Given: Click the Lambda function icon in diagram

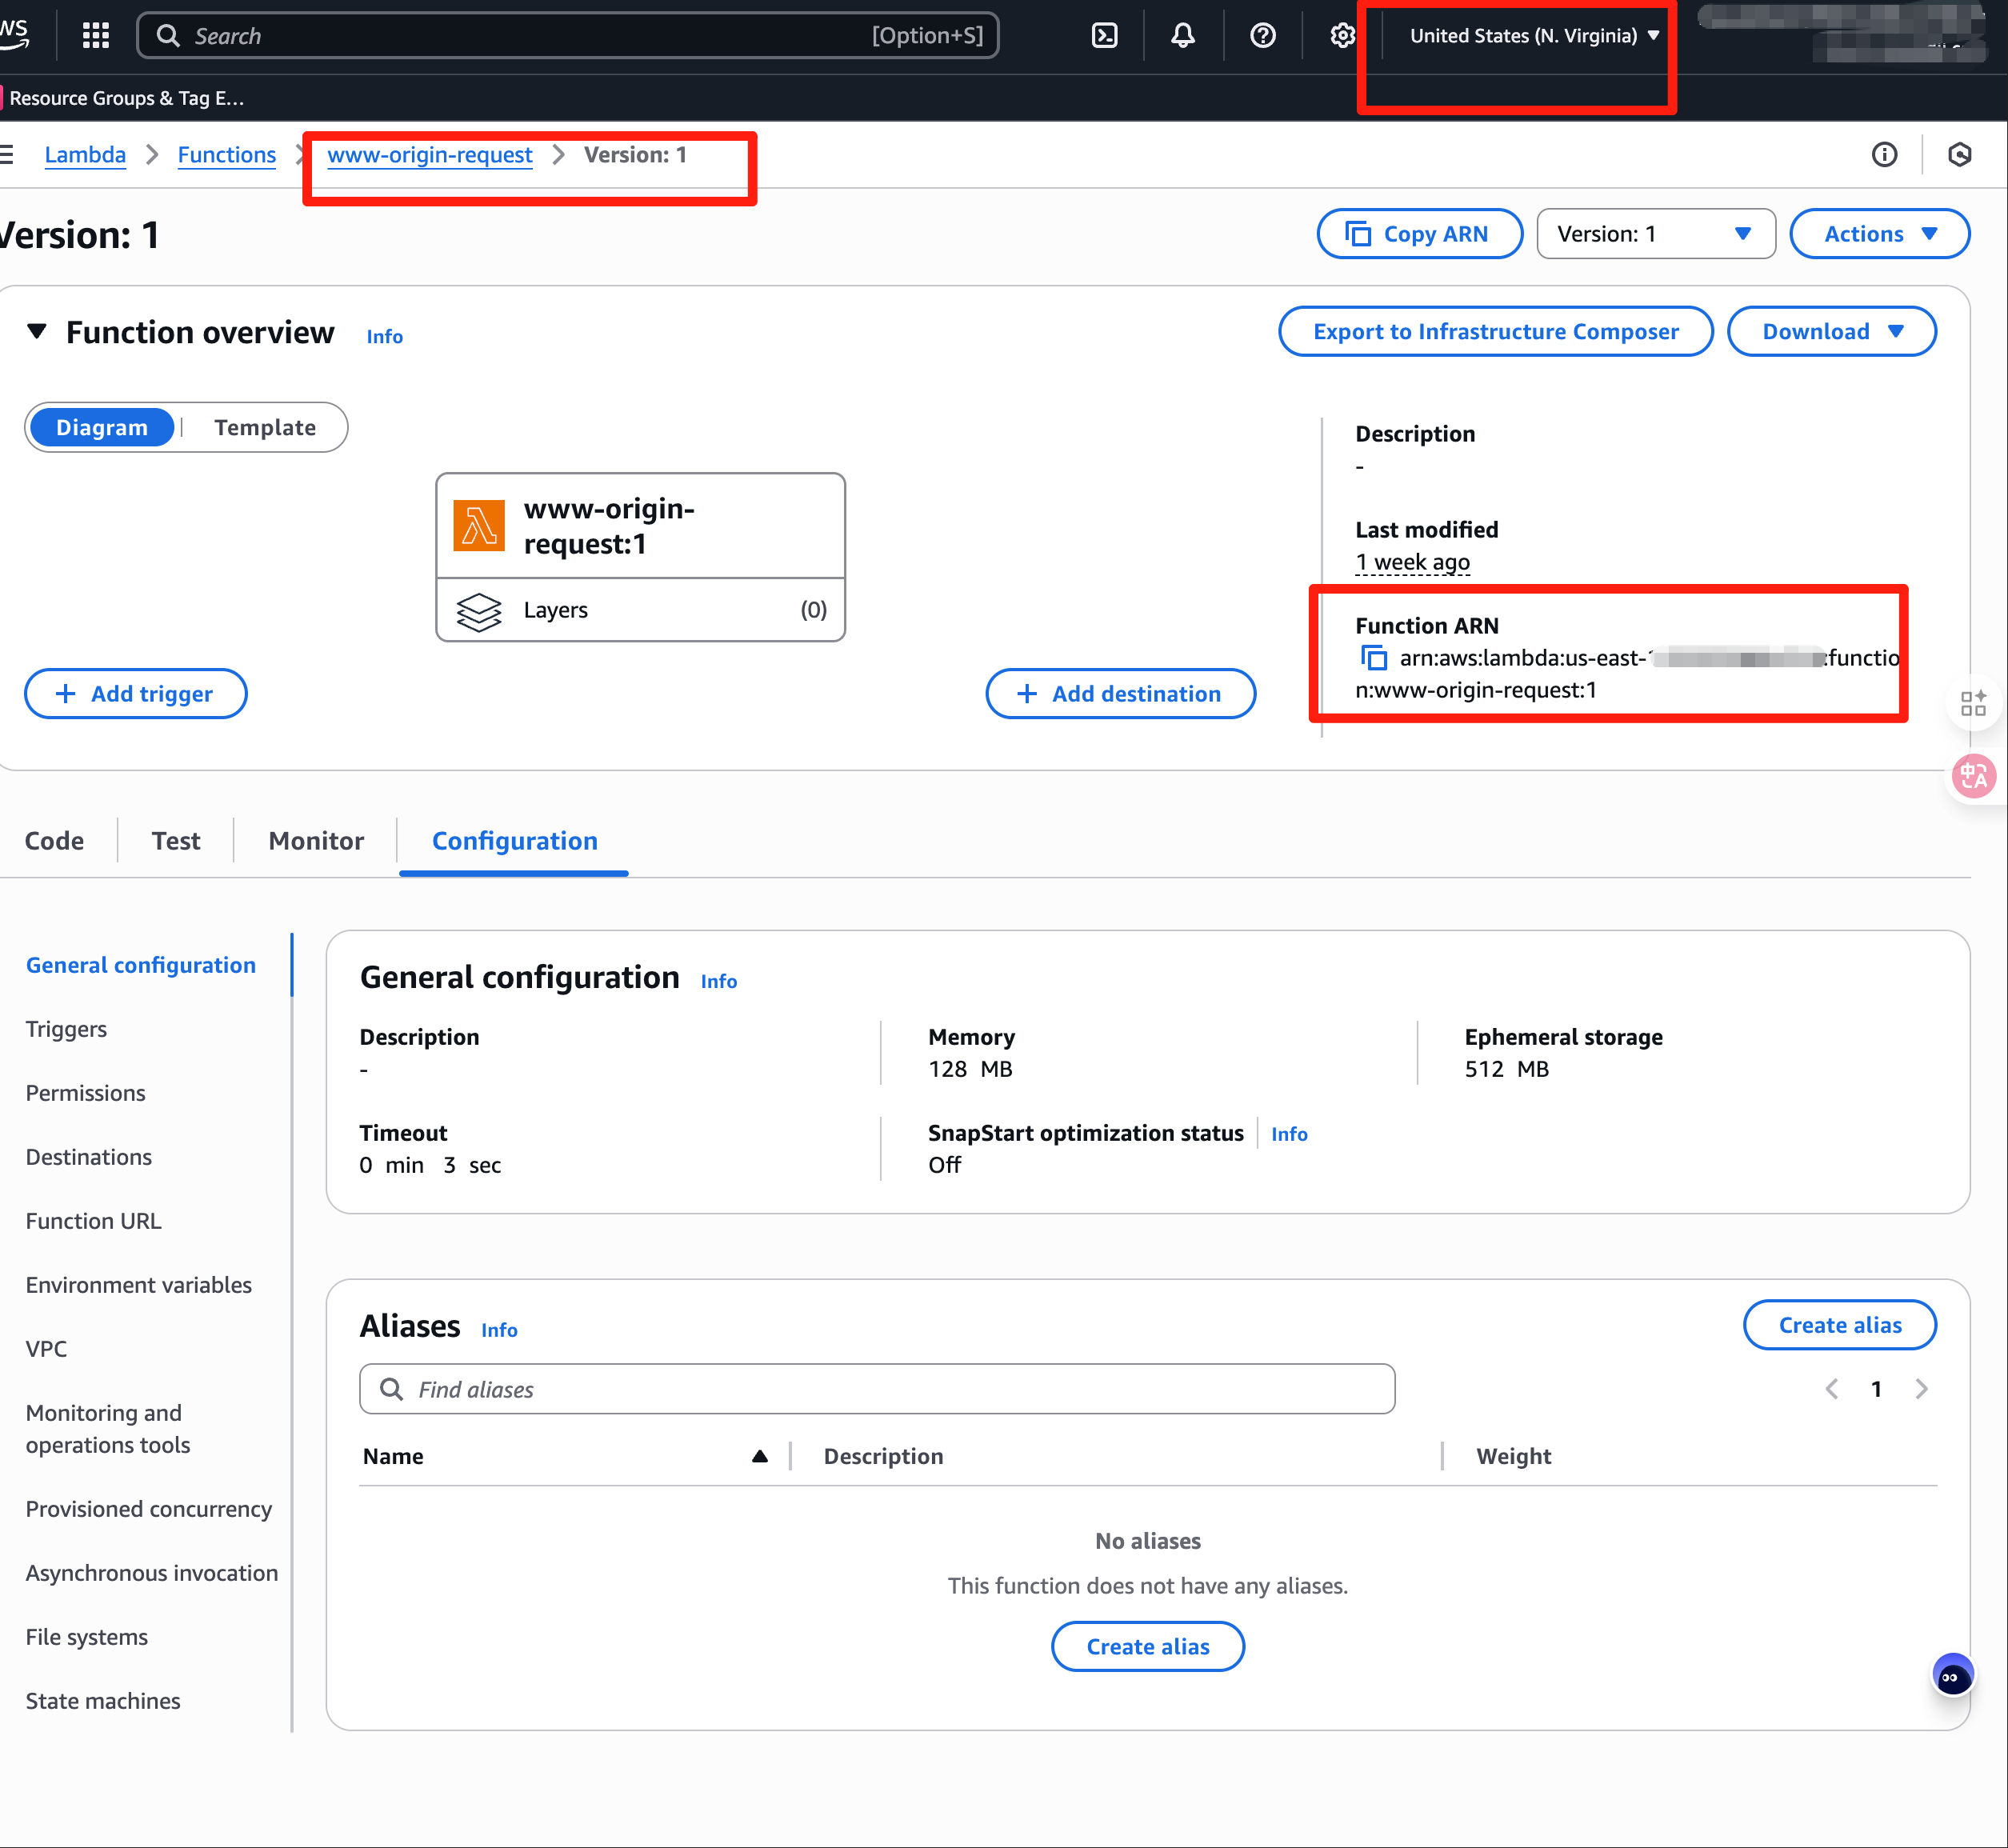Looking at the screenshot, I should [x=479, y=526].
